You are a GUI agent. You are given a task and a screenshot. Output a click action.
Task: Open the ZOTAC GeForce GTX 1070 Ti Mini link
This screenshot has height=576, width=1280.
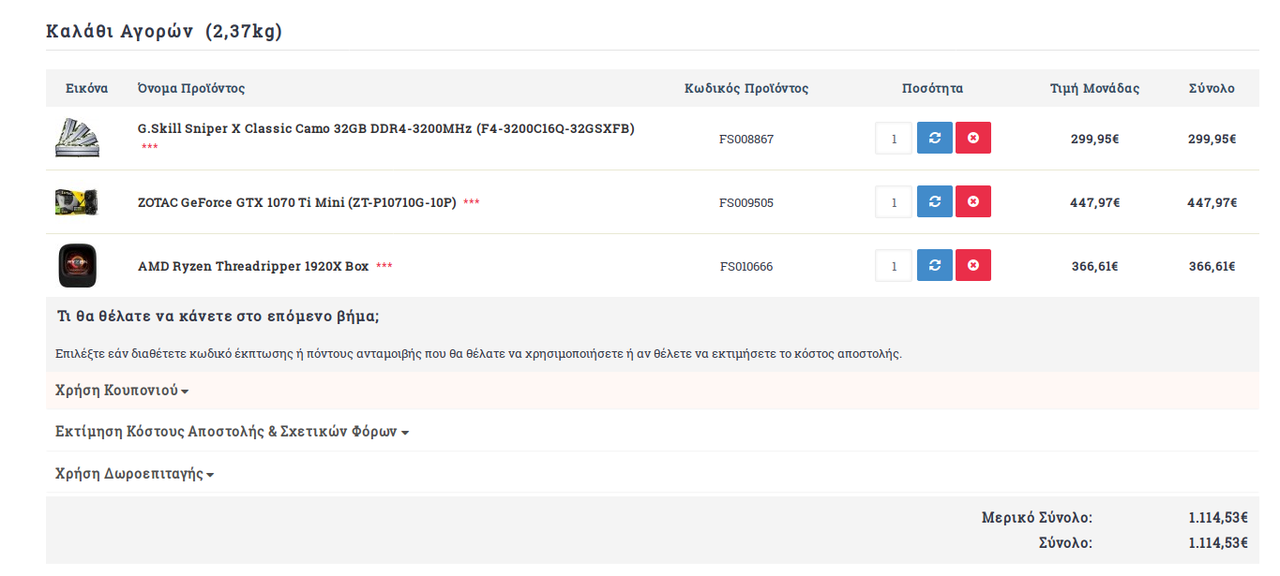(x=297, y=202)
